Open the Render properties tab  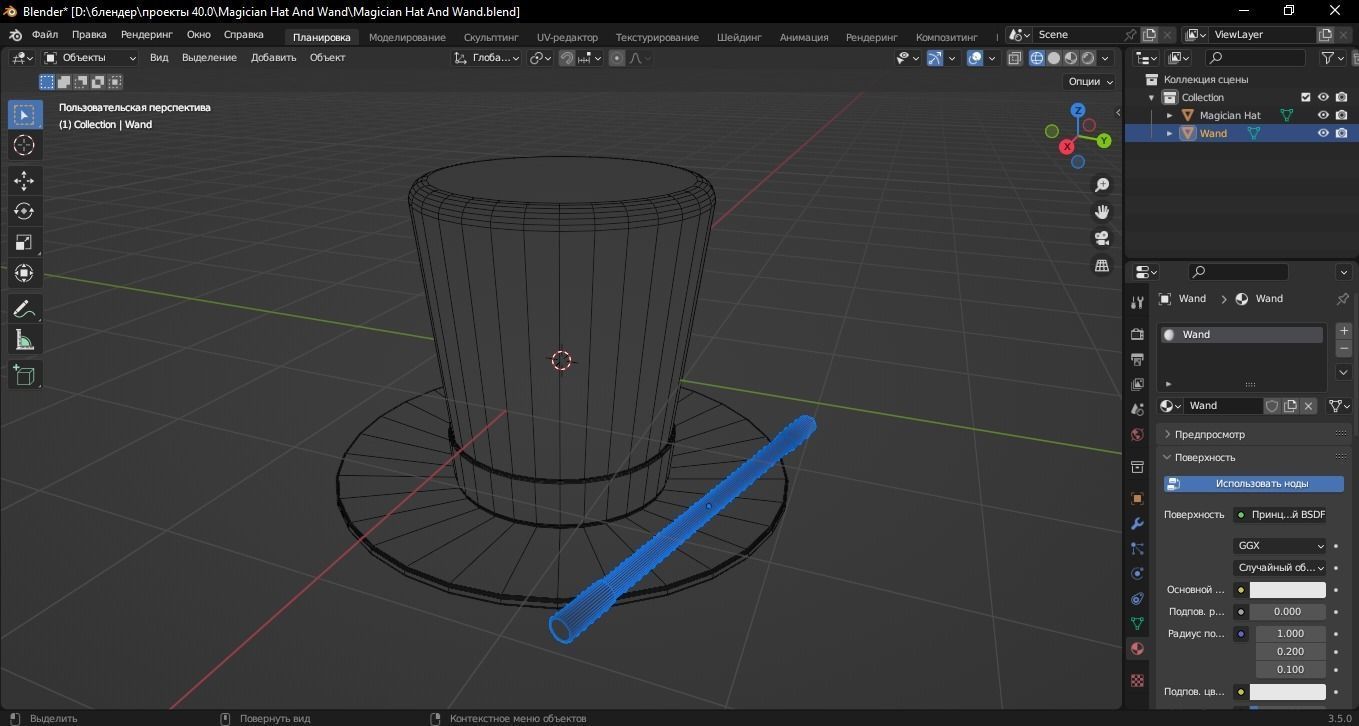click(1137, 334)
